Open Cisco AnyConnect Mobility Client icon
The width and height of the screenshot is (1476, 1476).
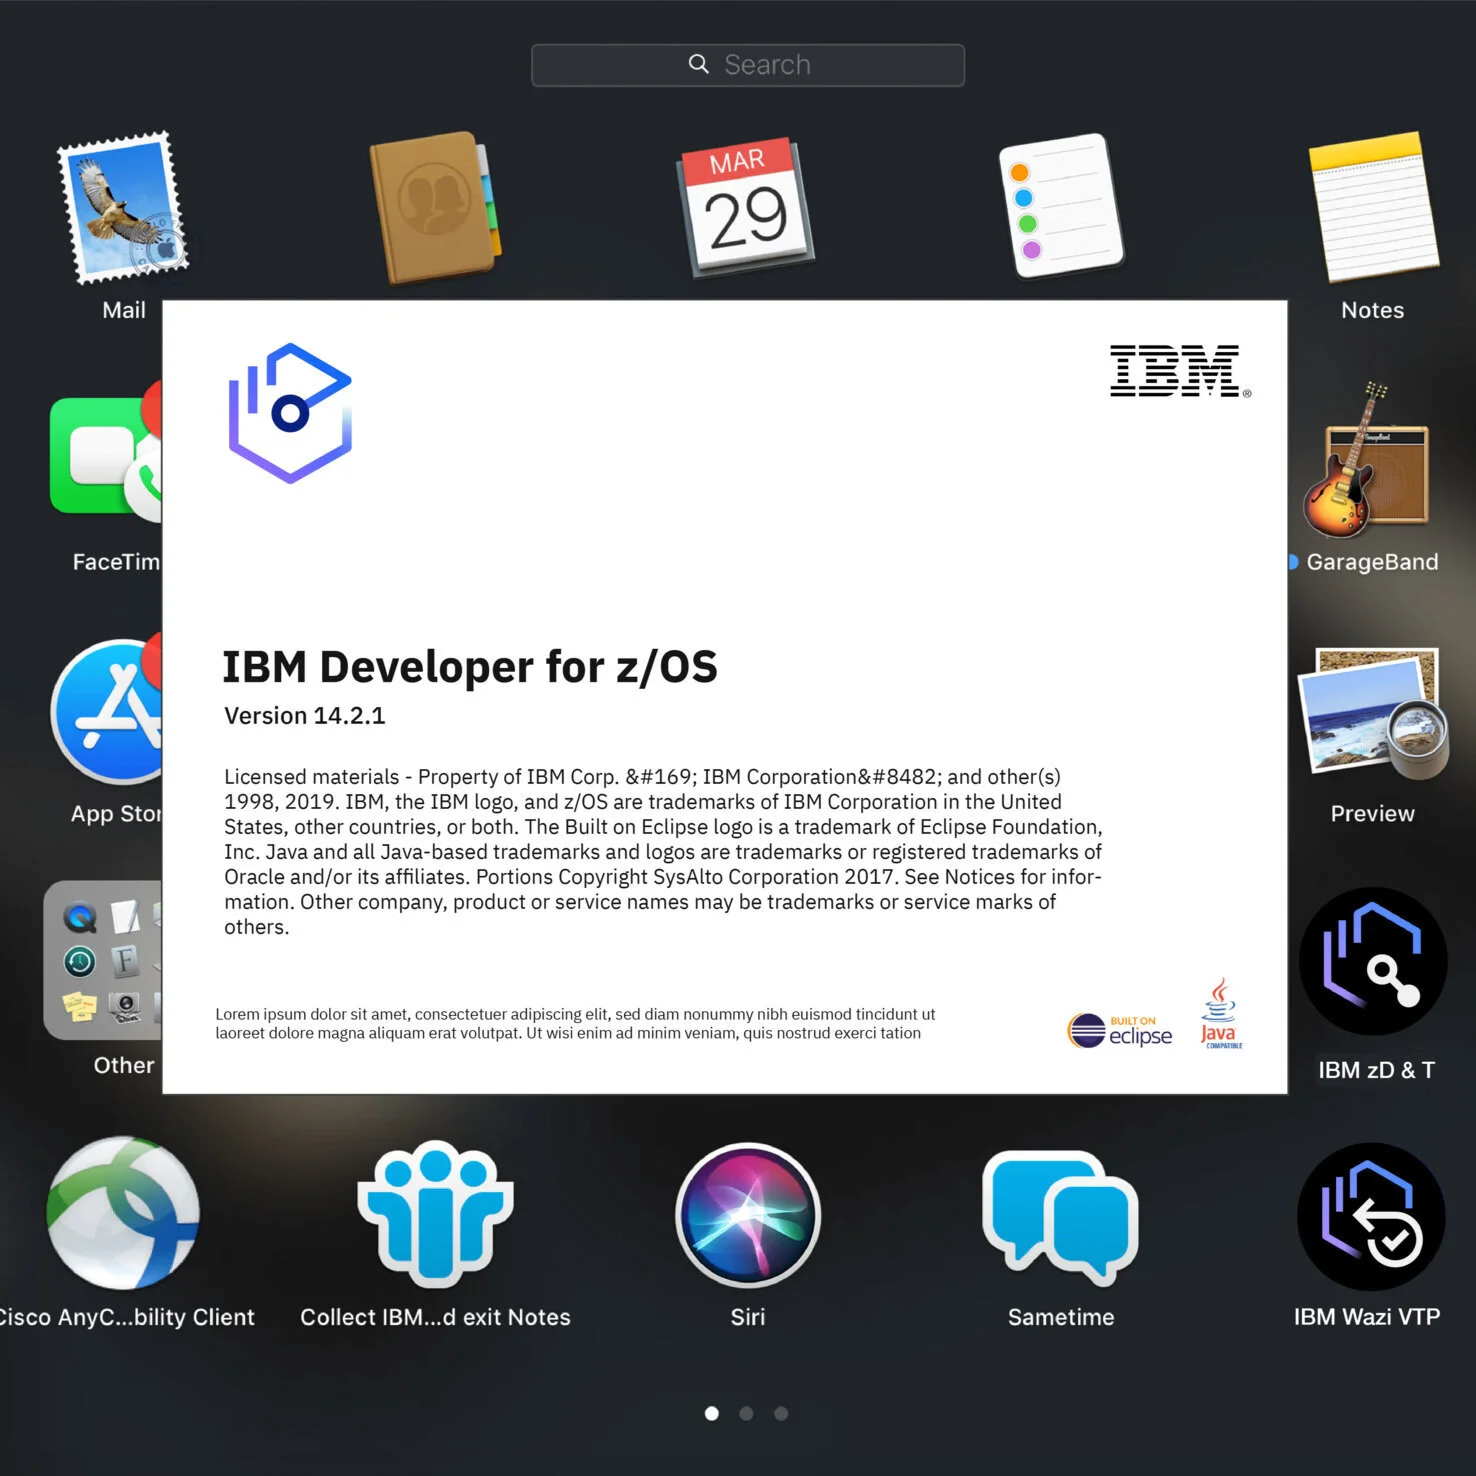pyautogui.click(x=124, y=1213)
